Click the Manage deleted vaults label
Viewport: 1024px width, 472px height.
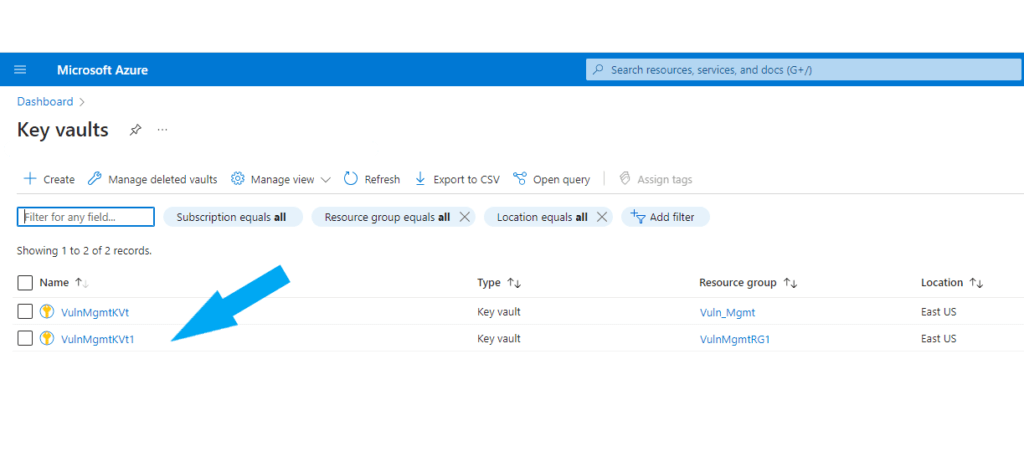(163, 180)
